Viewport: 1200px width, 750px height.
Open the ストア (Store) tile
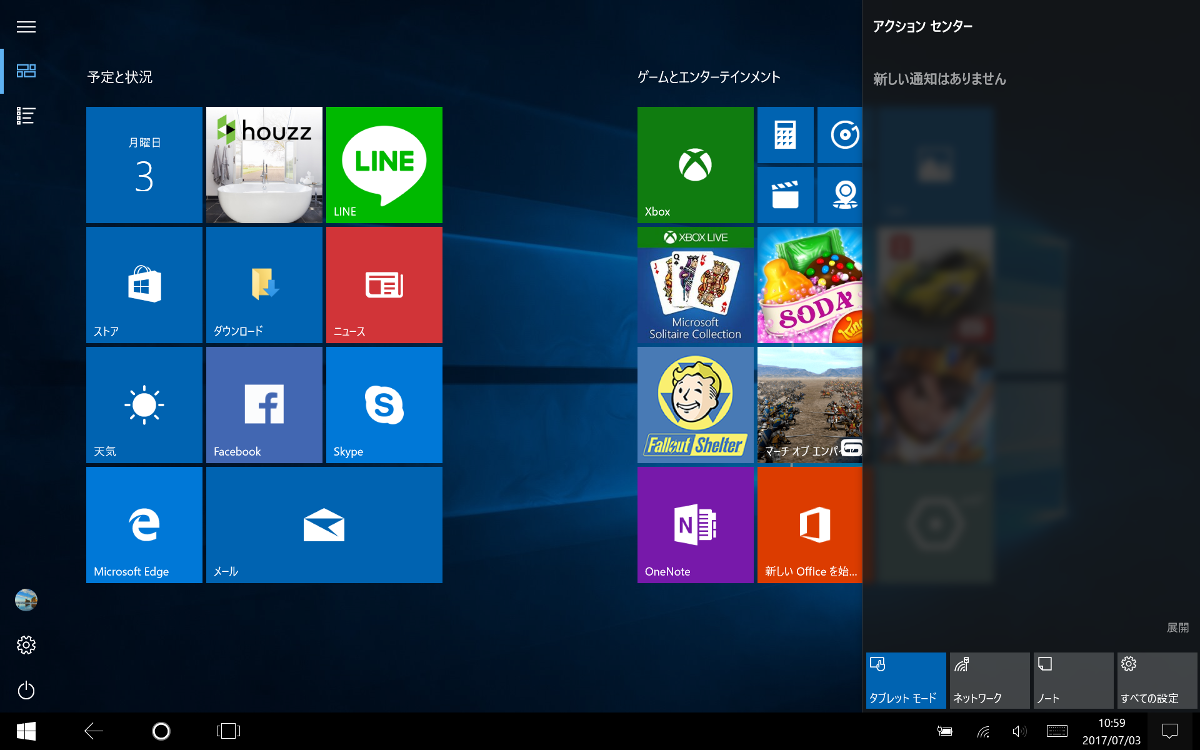(144, 285)
